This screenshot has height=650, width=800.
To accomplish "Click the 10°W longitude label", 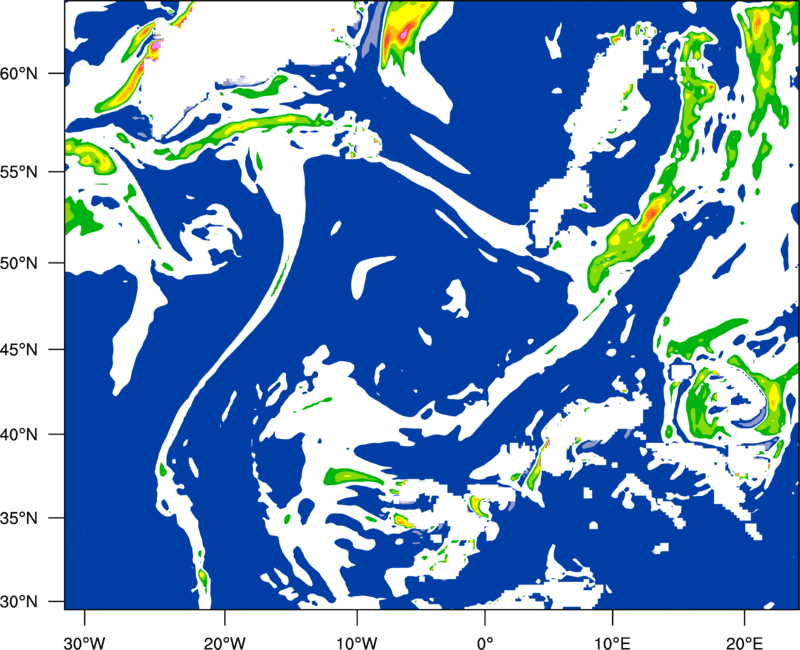I will (x=356, y=643).
